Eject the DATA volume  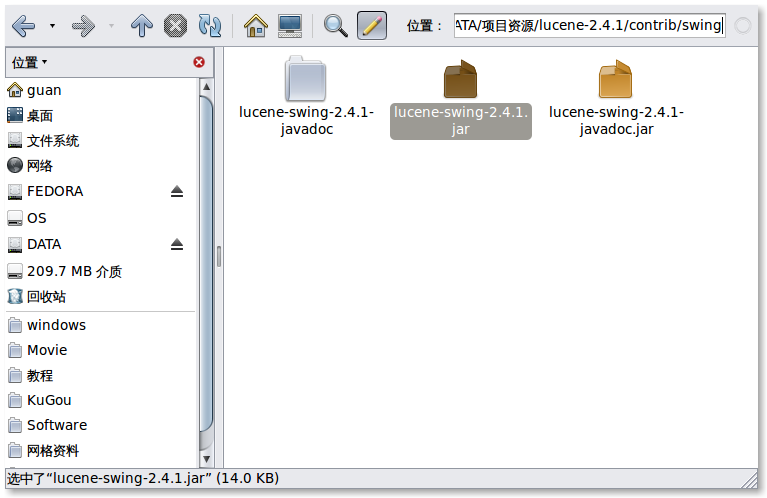point(177,244)
